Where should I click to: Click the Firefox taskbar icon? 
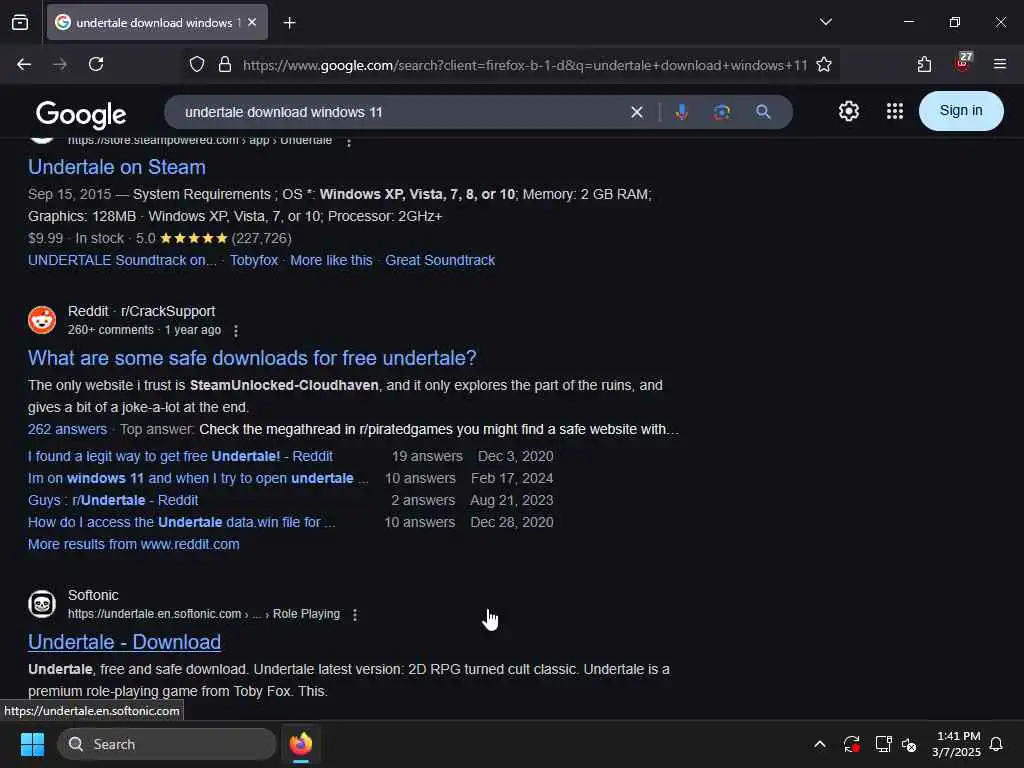pos(300,744)
